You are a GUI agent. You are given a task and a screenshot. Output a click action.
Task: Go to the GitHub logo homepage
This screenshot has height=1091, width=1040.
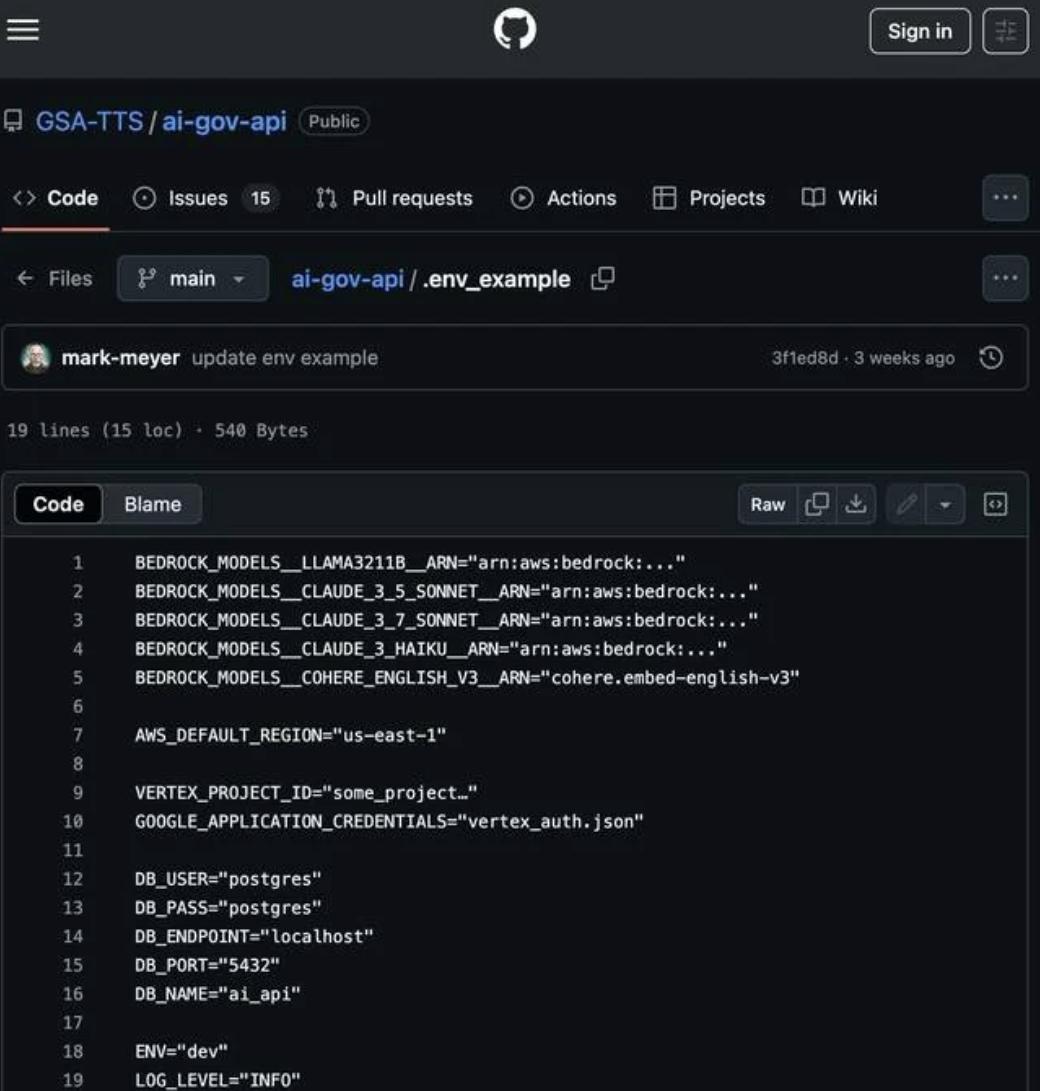515,30
